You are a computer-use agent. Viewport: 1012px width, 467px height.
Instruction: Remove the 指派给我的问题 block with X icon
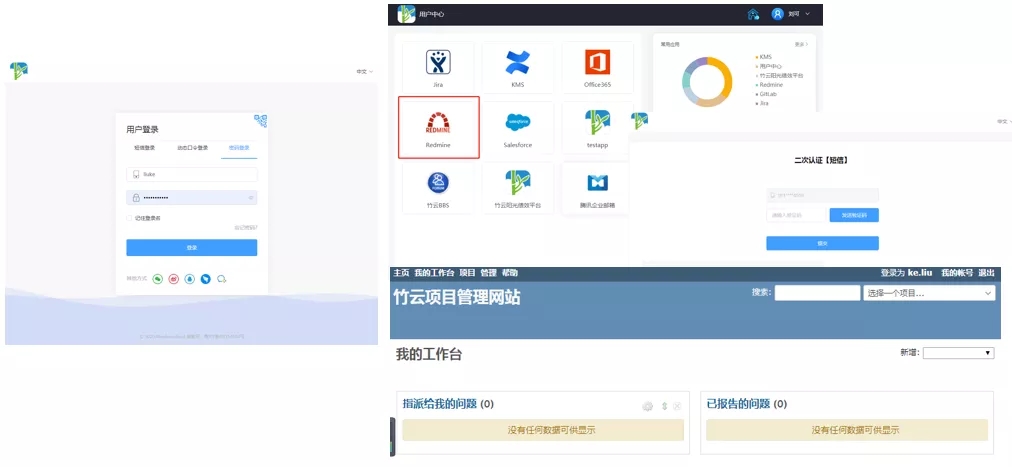coord(677,406)
